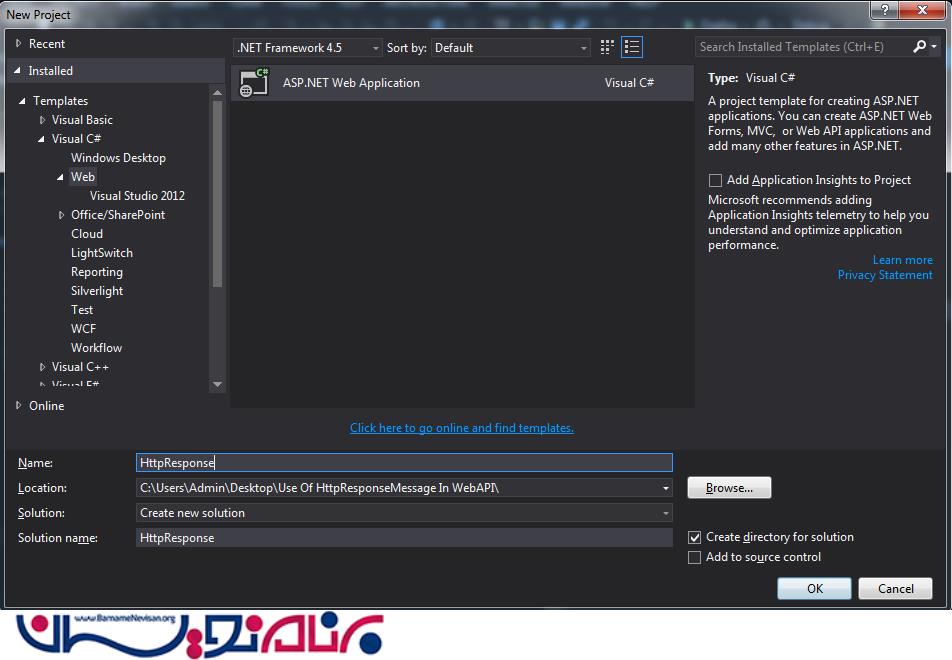
Task: Open the Learn more link
Action: click(902, 260)
